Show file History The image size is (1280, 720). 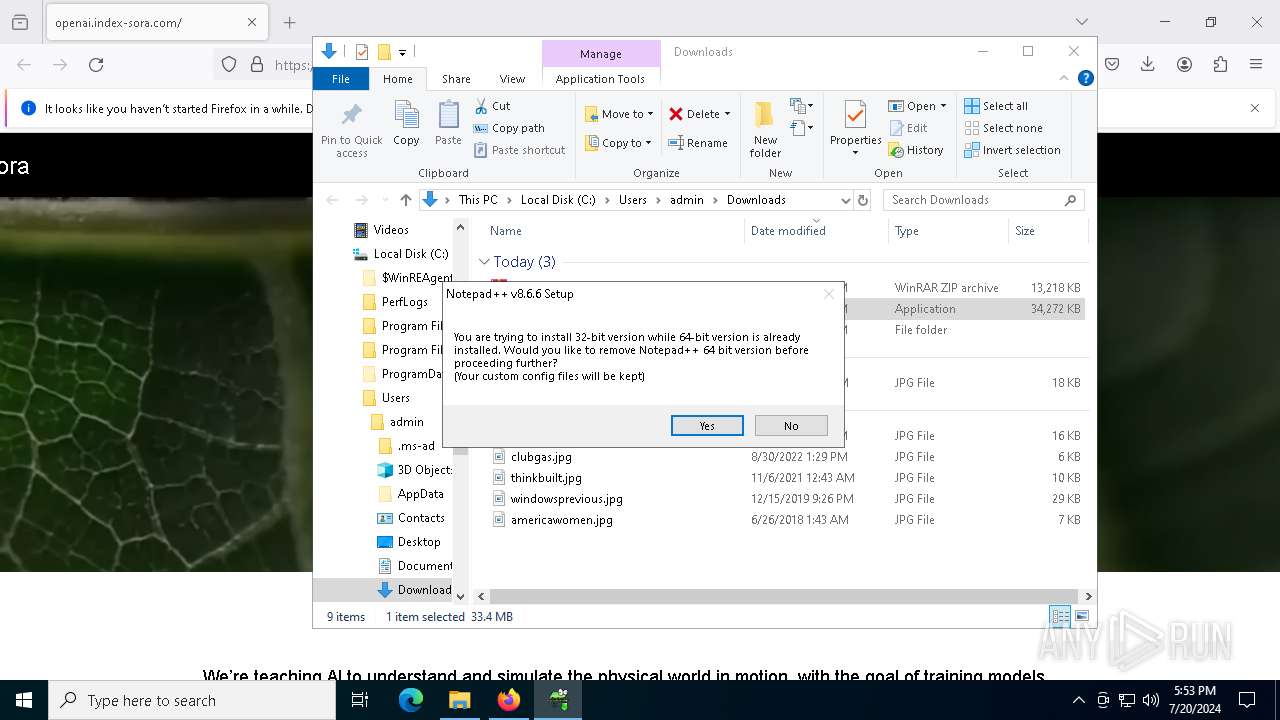[x=916, y=150]
